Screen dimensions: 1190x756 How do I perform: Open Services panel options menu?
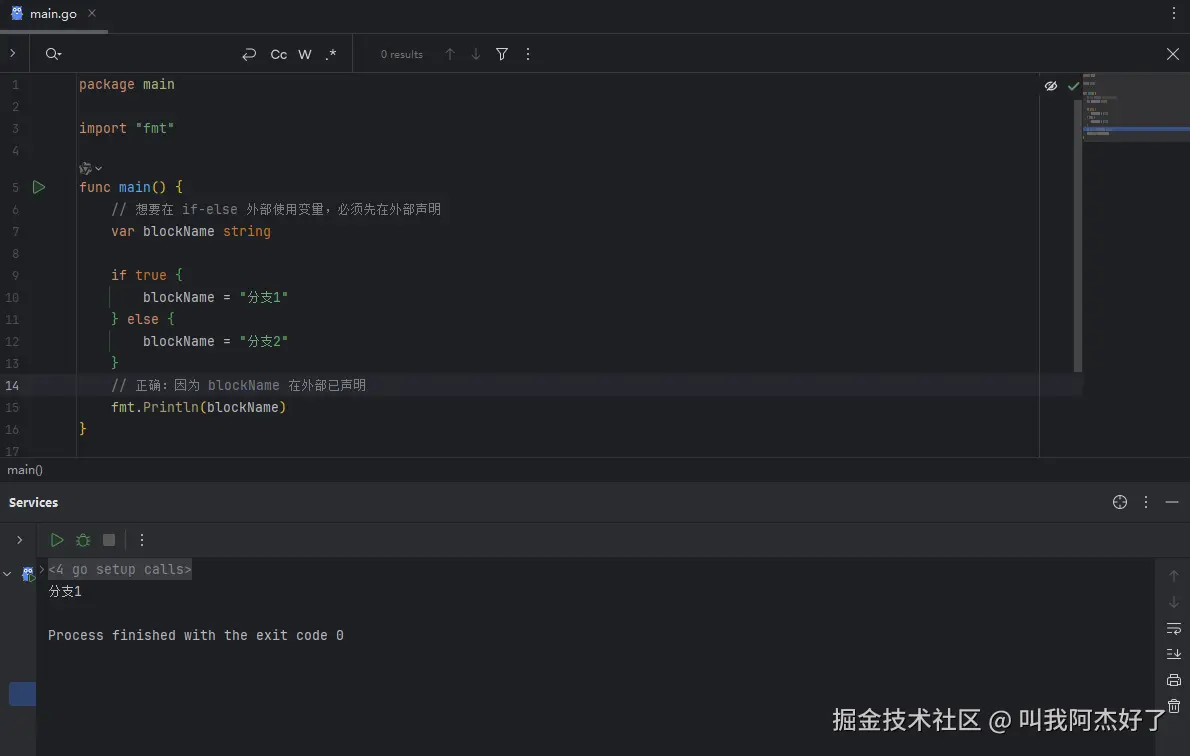[x=1146, y=502]
